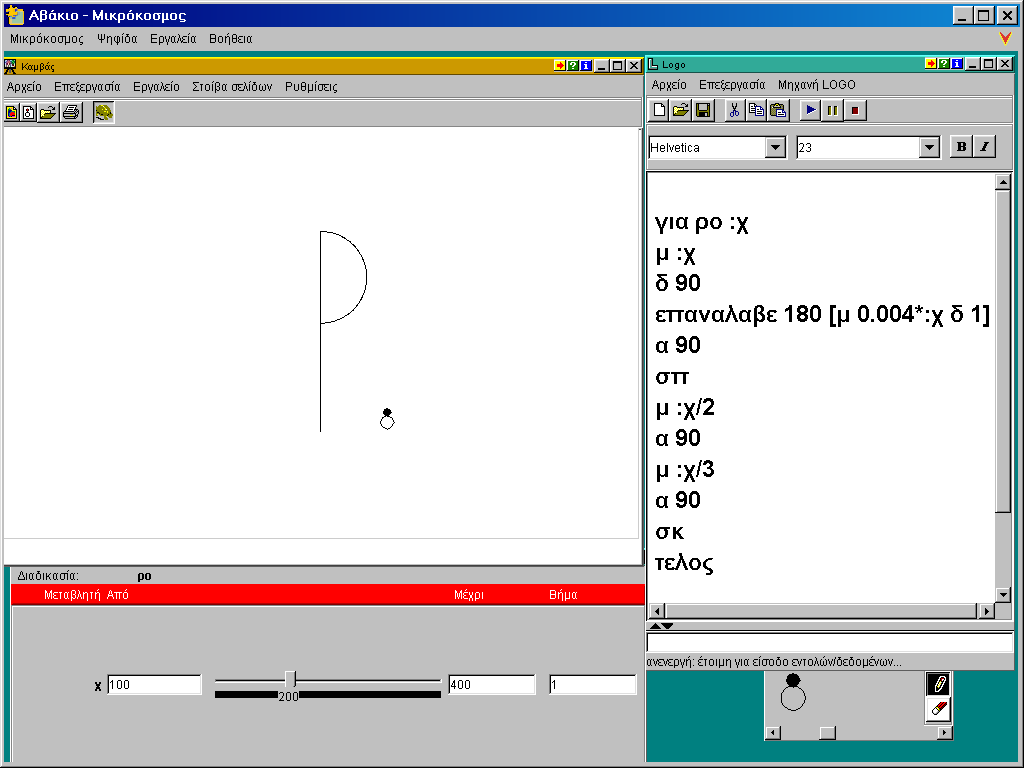Open Εργαλείο menu in Καμβάς window
Screen dimensions: 1024x768
click(156, 86)
